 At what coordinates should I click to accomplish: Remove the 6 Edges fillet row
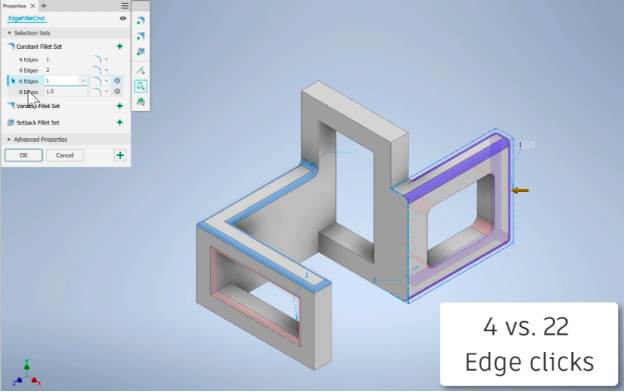click(x=117, y=81)
